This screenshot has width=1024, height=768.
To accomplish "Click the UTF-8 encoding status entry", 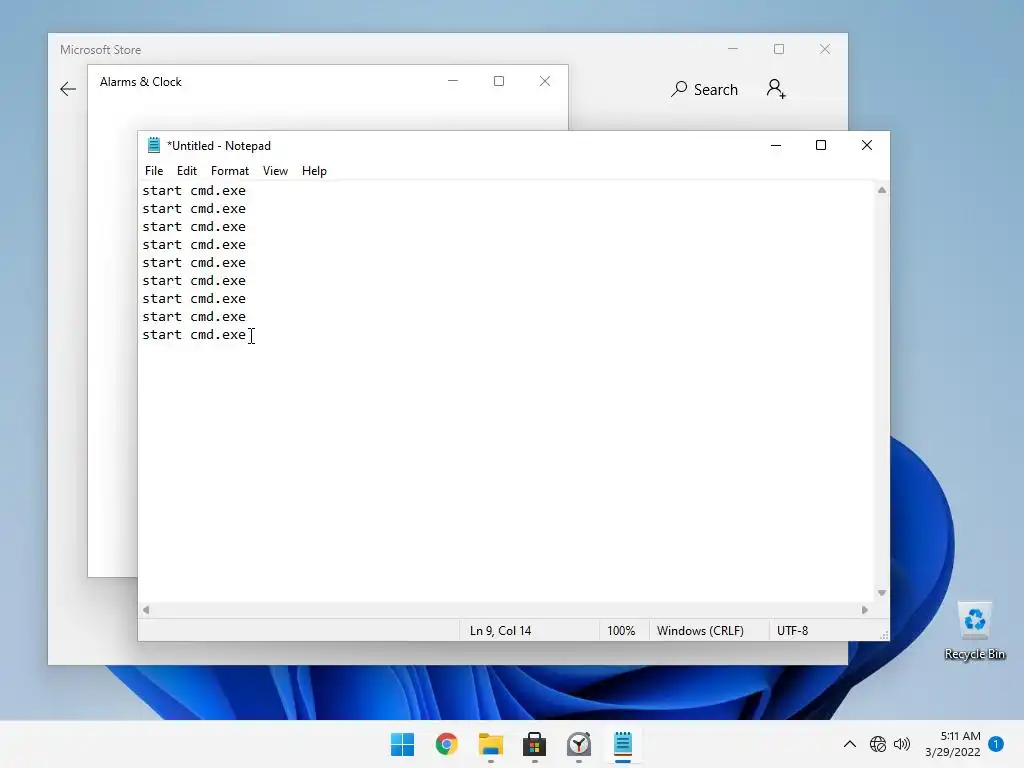I will click(792, 631).
